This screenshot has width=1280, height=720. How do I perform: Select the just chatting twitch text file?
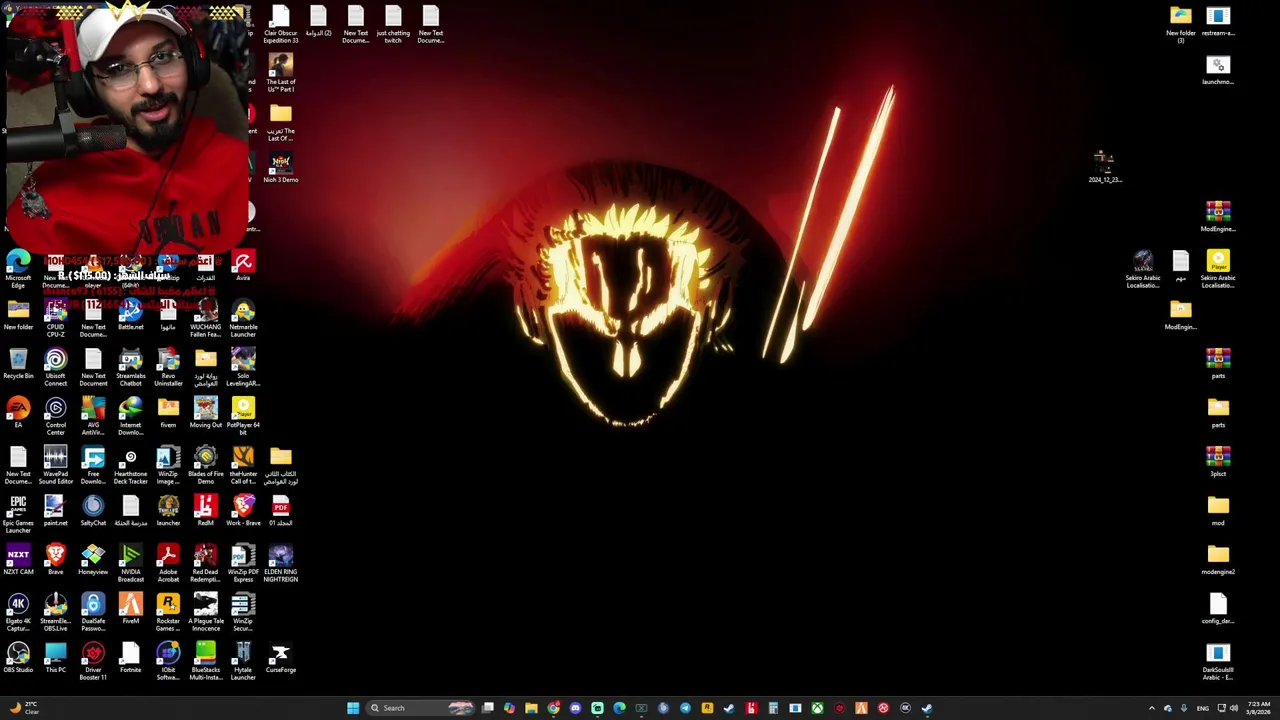[393, 25]
